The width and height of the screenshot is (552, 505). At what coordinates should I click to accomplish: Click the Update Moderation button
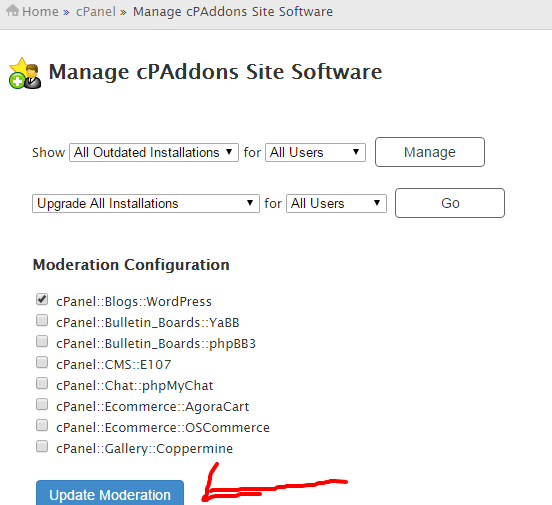pyautogui.click(x=110, y=493)
